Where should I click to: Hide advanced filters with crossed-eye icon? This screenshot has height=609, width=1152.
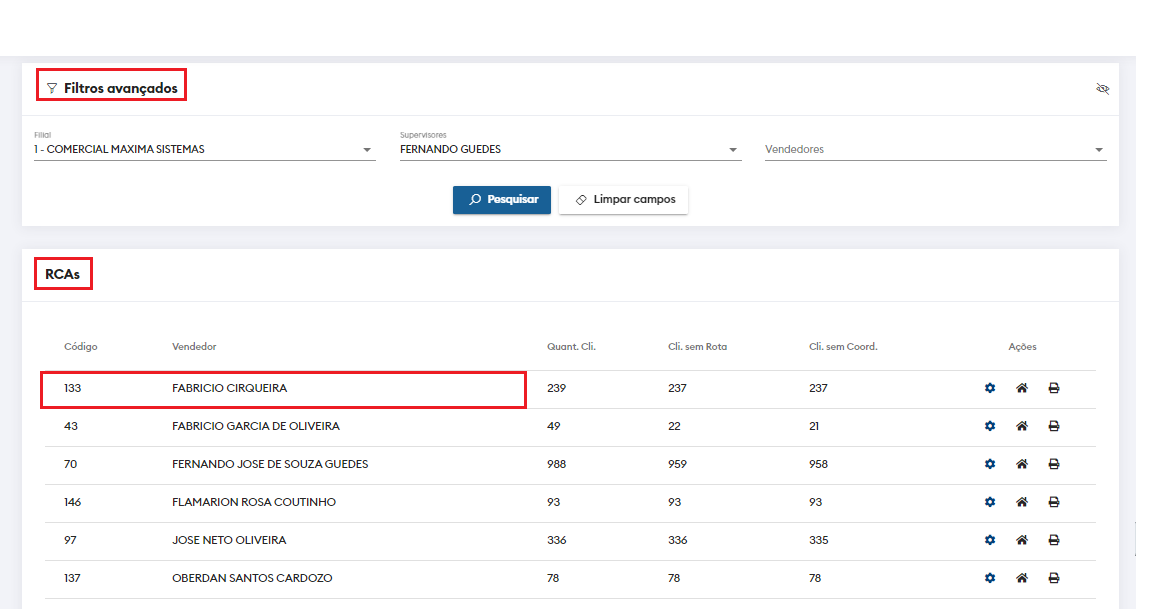point(1103,89)
